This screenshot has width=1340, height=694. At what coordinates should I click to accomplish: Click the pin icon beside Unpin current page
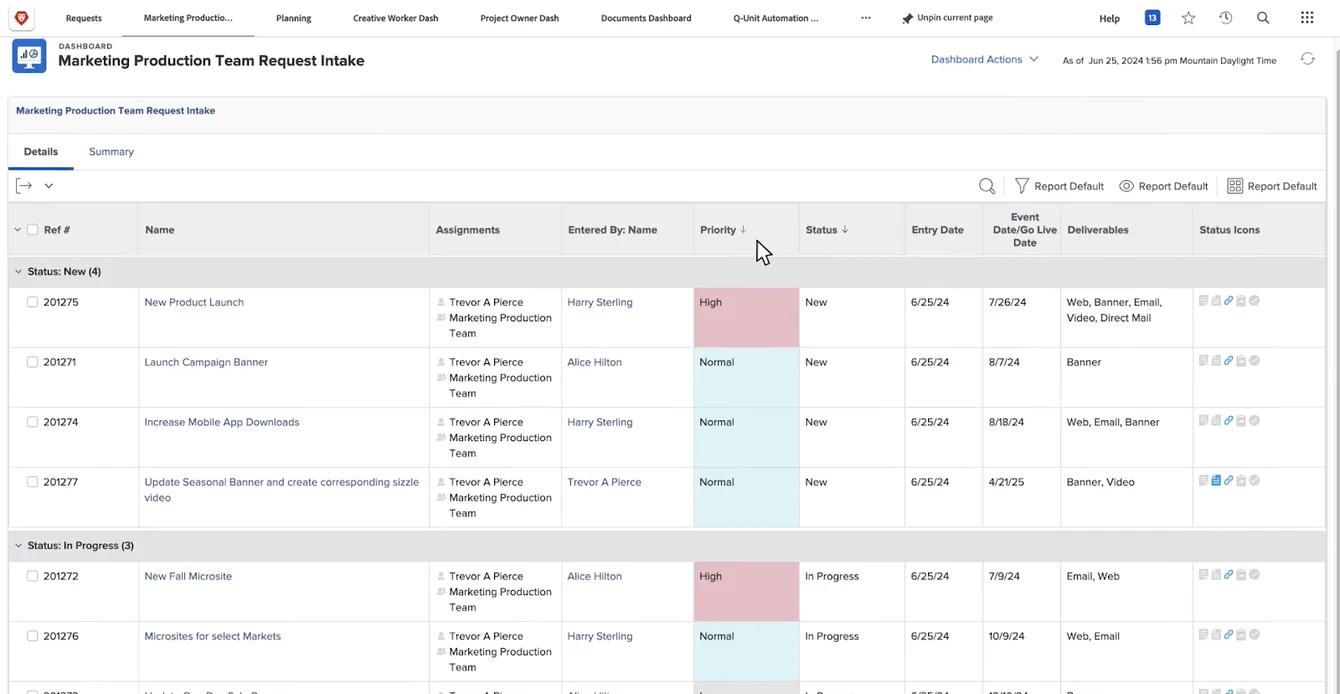(x=908, y=18)
